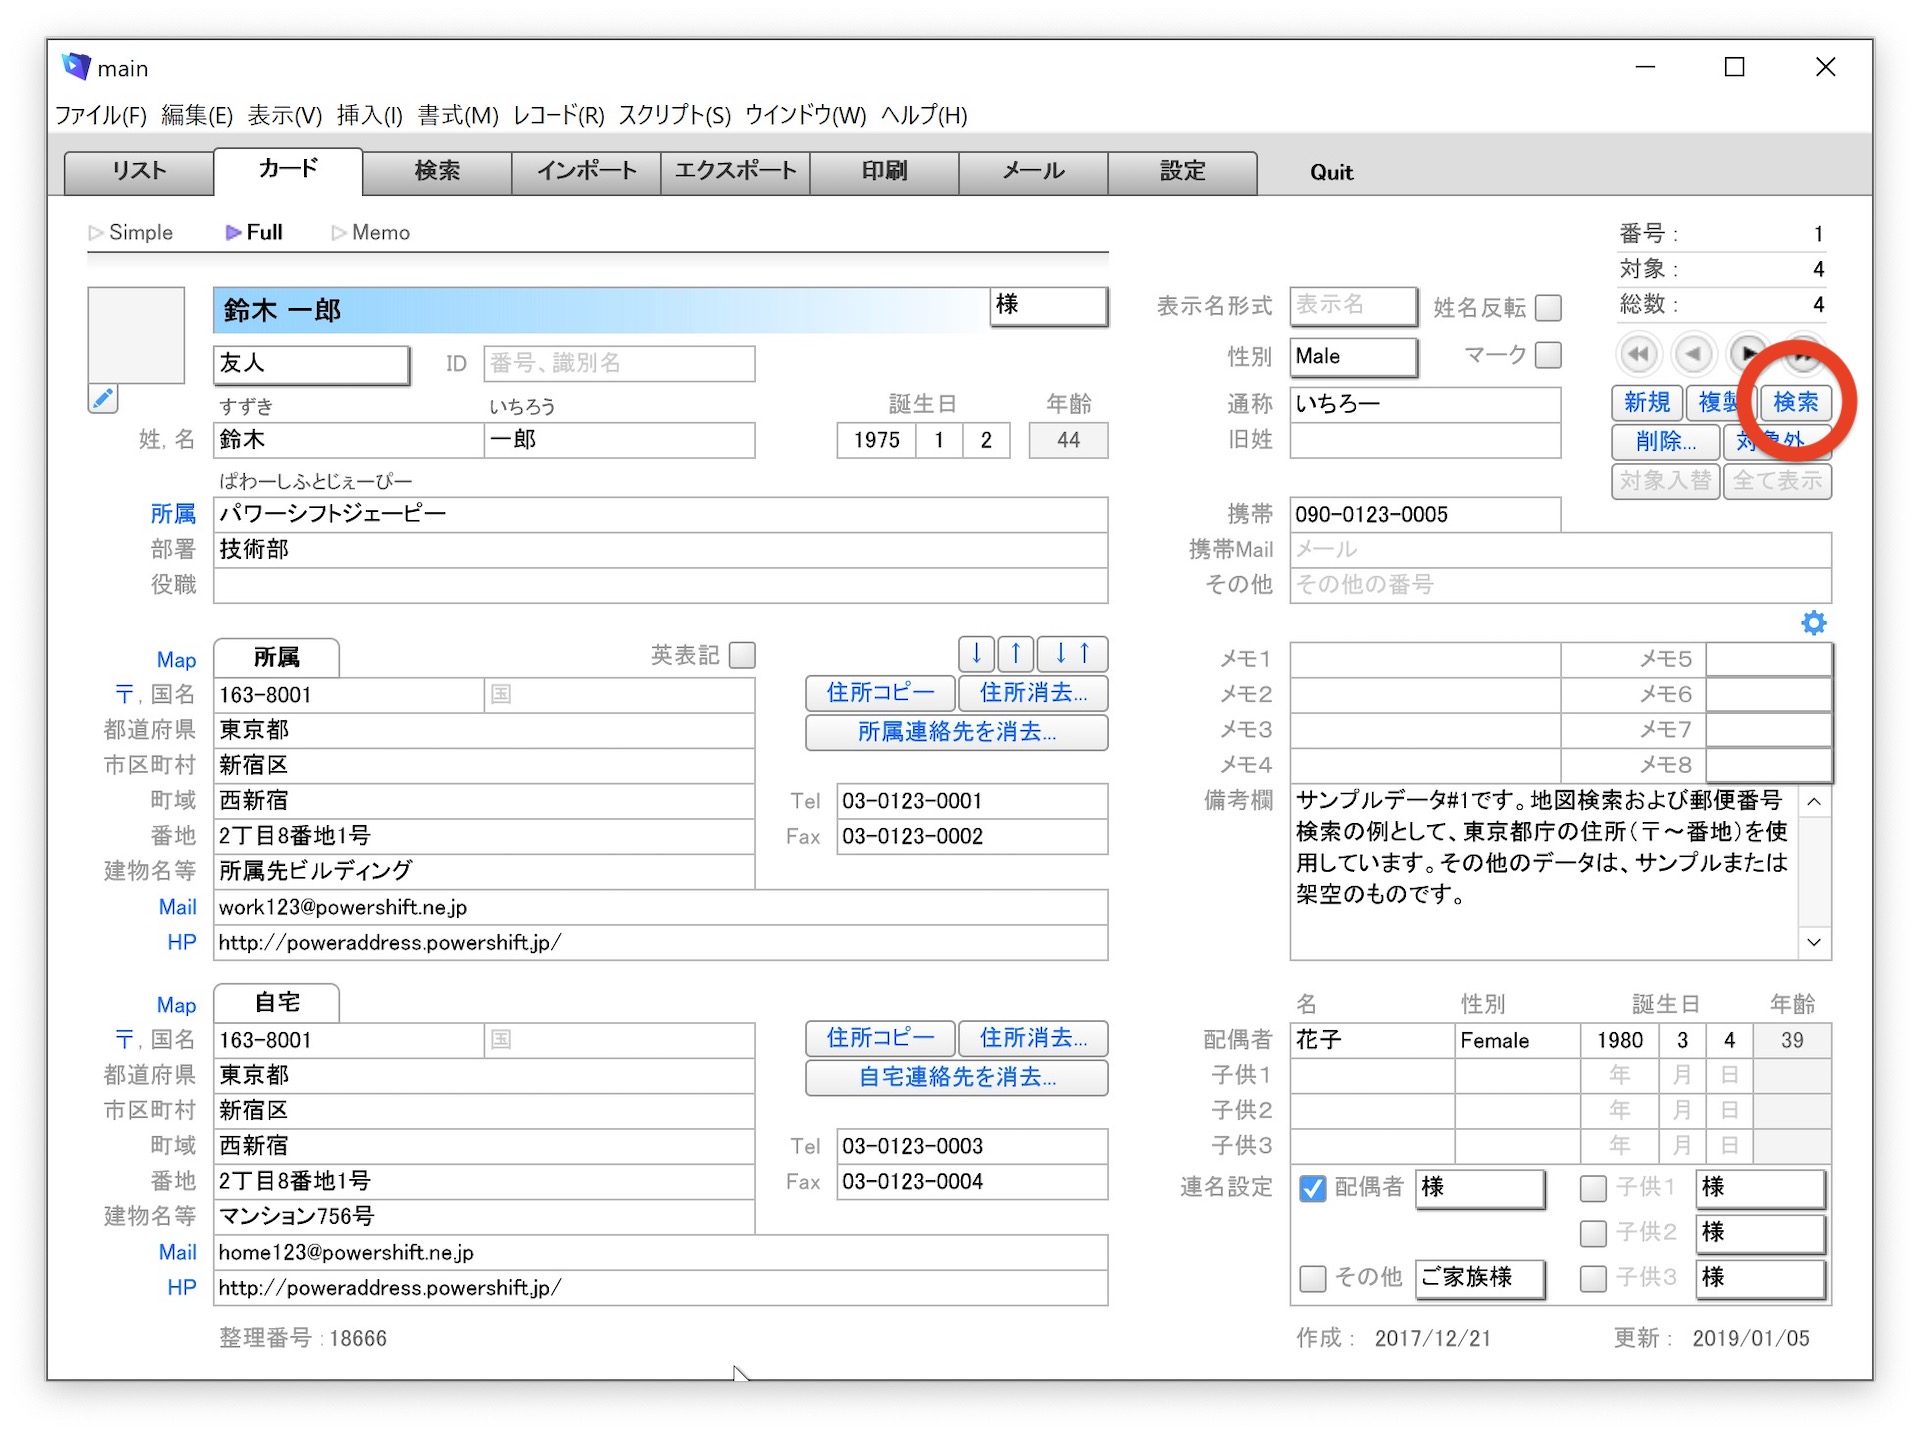Click the pencil icon under the photo box
The width and height of the screenshot is (1920, 1434).
tap(102, 399)
